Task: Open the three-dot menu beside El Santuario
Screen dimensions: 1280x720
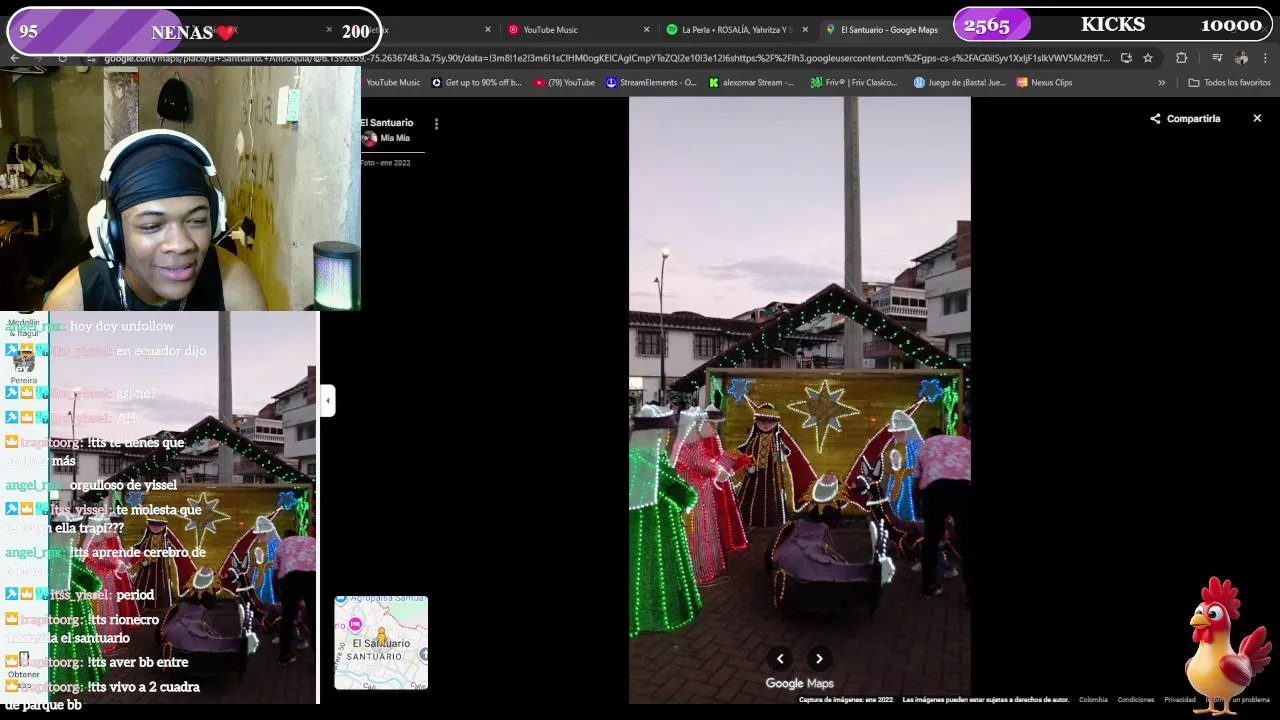Action: click(436, 124)
